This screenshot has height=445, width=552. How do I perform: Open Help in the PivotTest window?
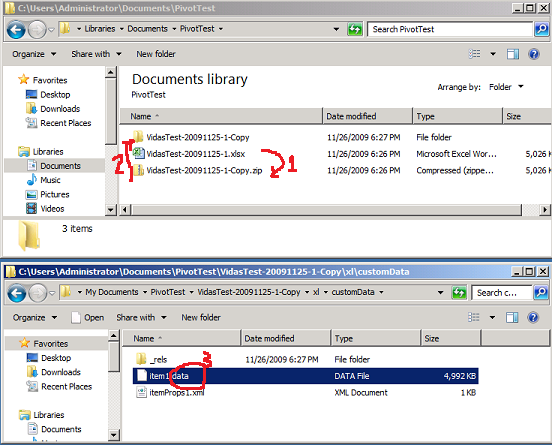click(x=534, y=54)
